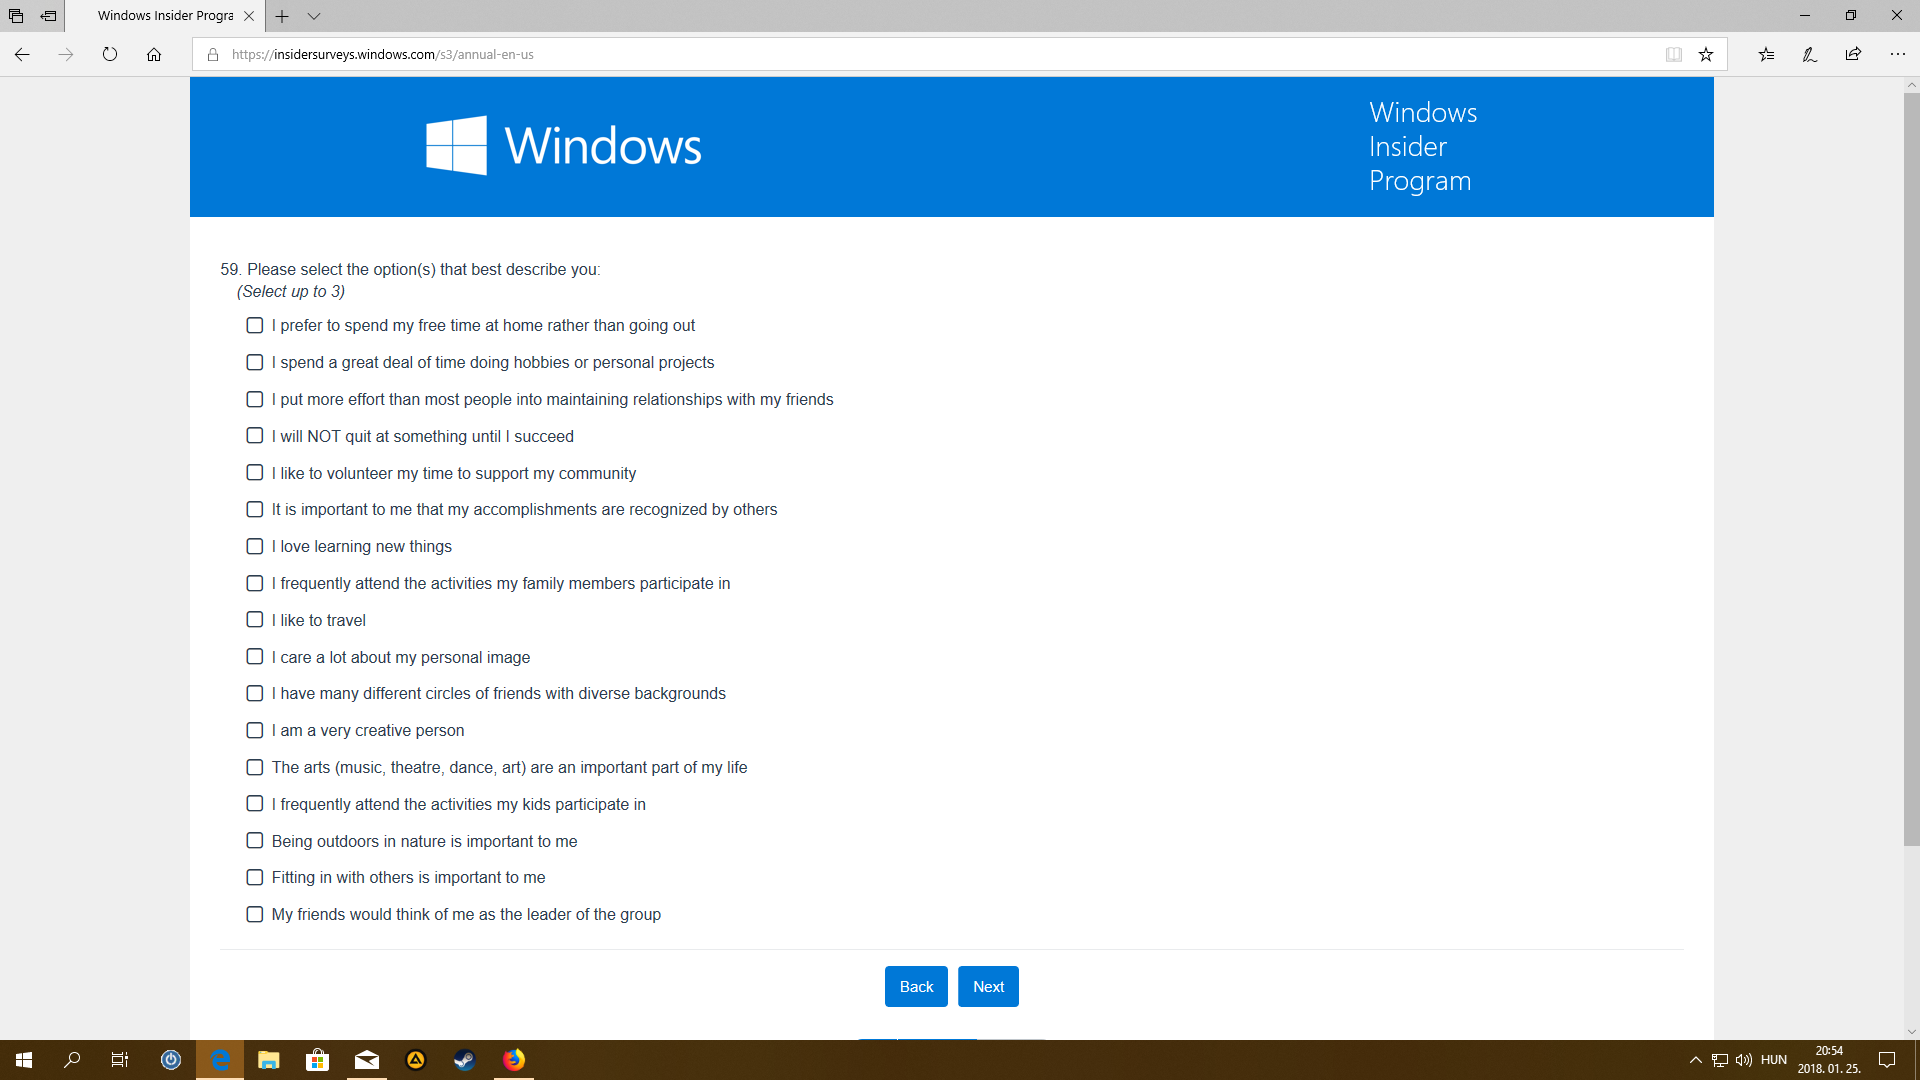The image size is (1920, 1080).
Task: Show tab previews chevron
Action: [x=314, y=16]
